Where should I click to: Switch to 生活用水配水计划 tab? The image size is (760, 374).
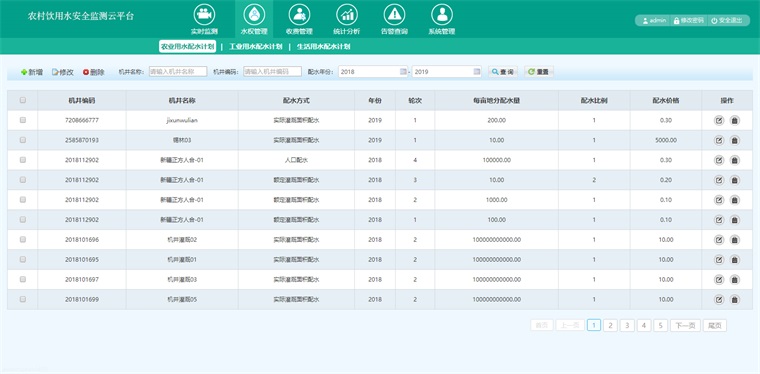click(323, 47)
